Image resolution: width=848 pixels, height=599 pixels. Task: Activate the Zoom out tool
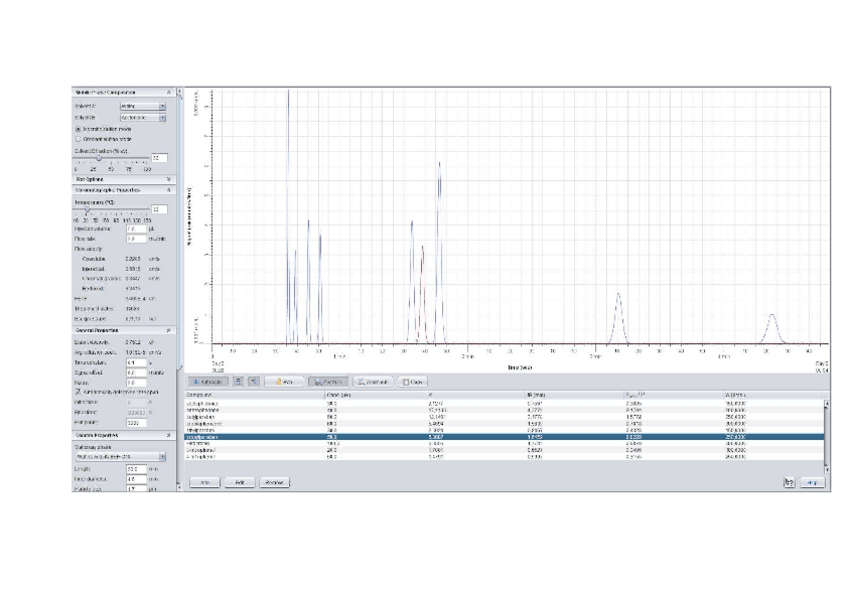(372, 382)
